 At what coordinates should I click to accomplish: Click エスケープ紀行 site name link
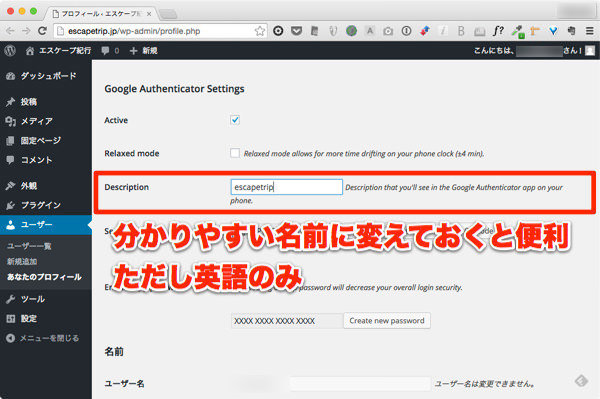tap(59, 50)
